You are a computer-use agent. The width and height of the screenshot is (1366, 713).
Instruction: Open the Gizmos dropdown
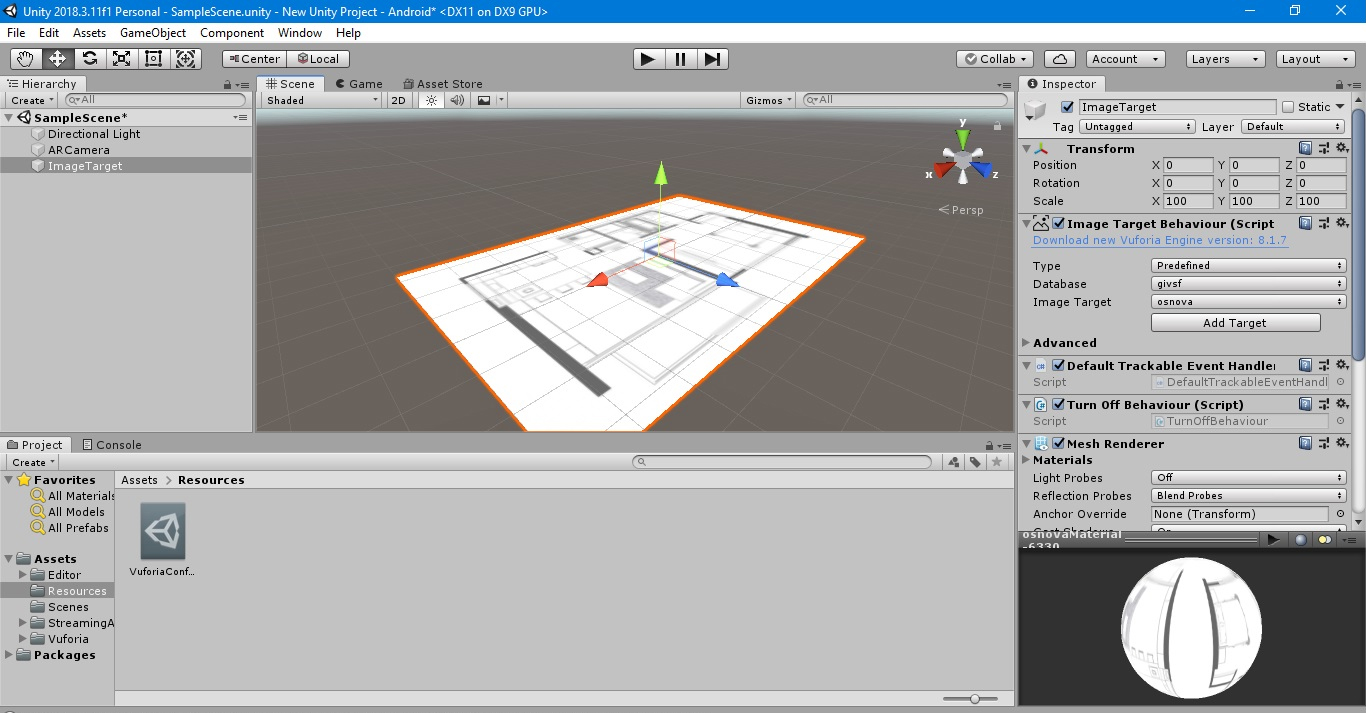[769, 100]
